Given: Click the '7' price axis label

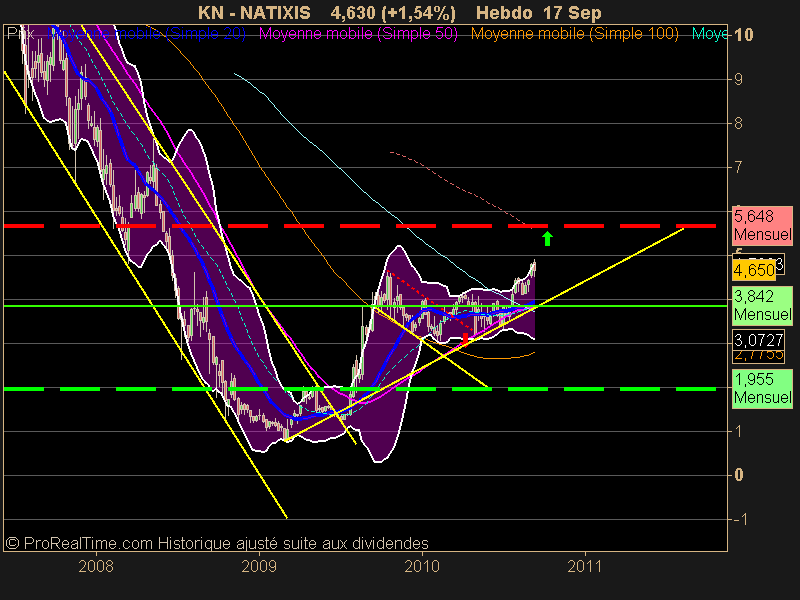Looking at the screenshot, I should click(x=738, y=167).
